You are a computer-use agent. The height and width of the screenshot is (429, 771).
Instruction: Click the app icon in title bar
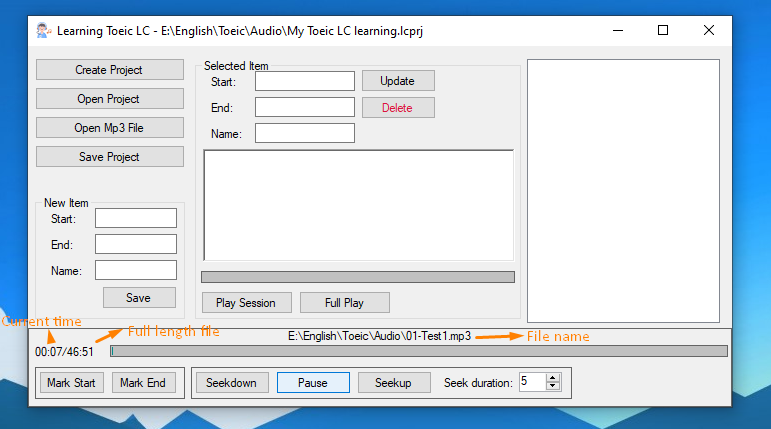click(x=43, y=31)
